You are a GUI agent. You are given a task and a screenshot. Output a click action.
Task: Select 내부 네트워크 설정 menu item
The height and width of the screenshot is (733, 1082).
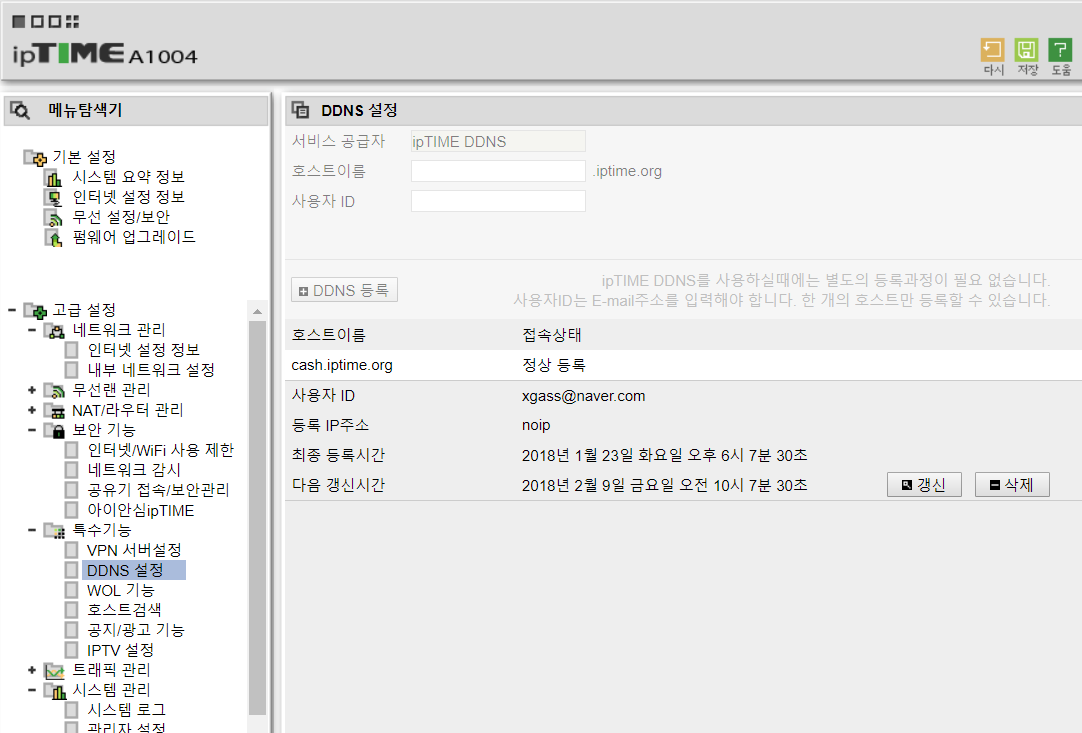pyautogui.click(x=151, y=370)
